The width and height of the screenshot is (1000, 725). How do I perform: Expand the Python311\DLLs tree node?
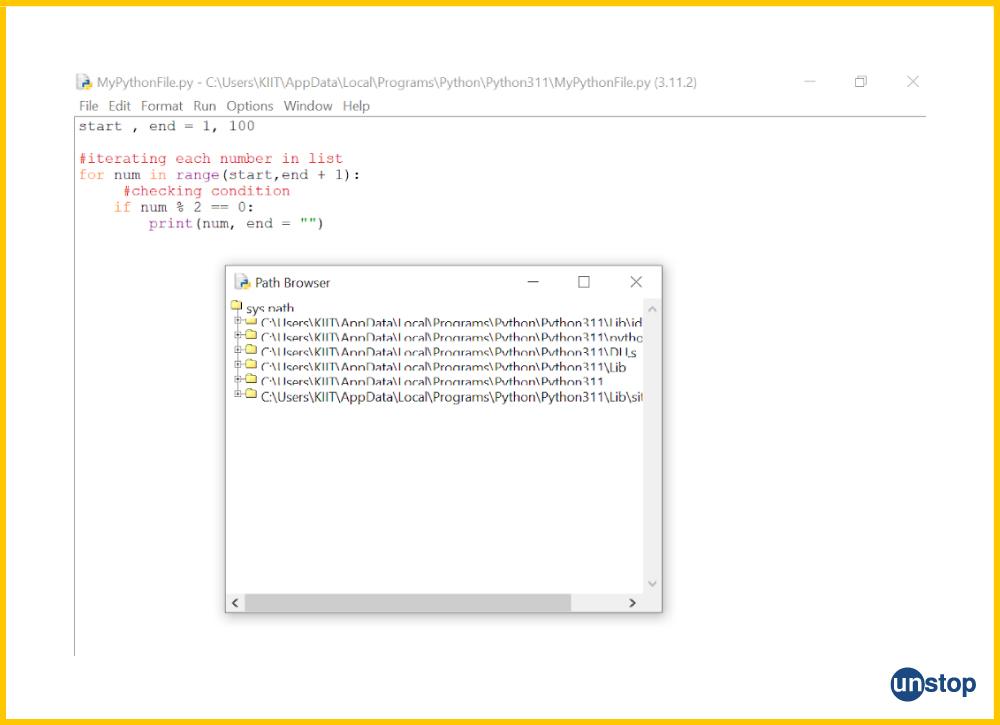click(x=237, y=349)
